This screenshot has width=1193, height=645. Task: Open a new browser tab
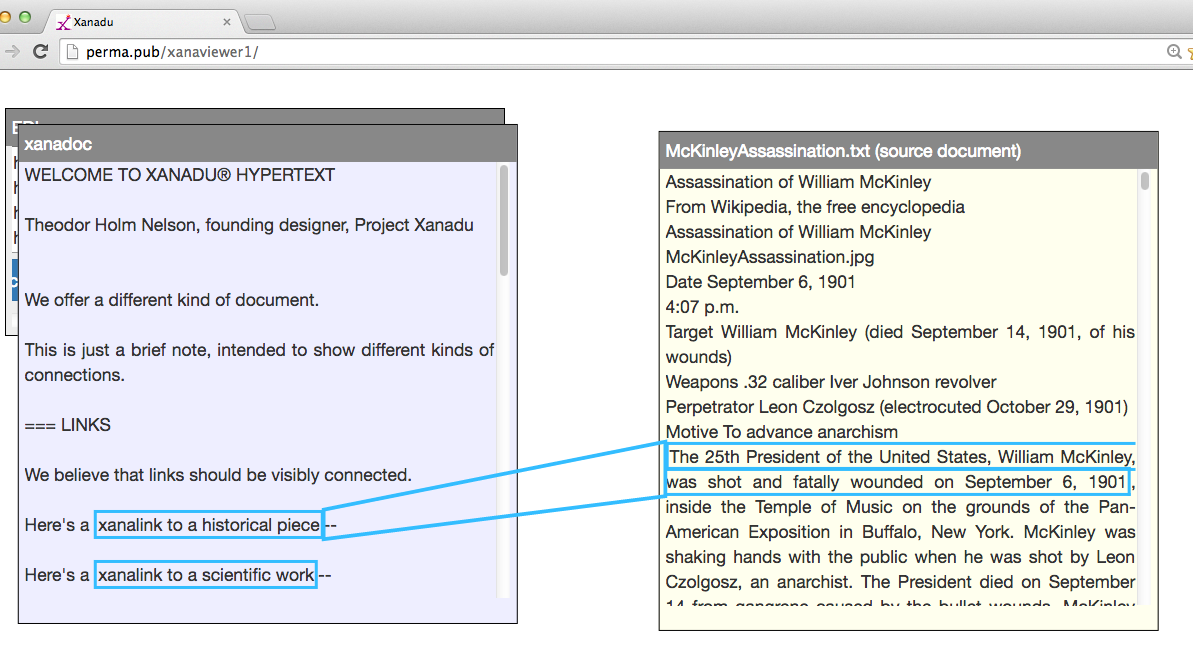pos(260,22)
